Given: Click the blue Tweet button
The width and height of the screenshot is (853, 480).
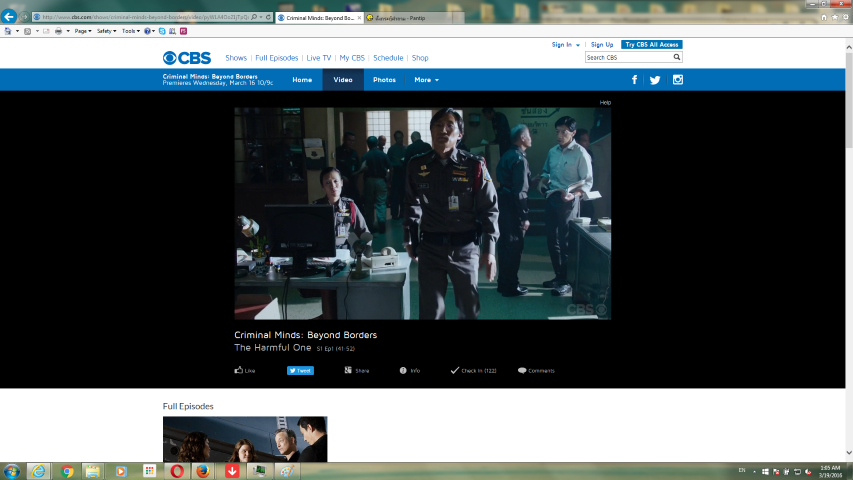Looking at the screenshot, I should pyautogui.click(x=300, y=371).
